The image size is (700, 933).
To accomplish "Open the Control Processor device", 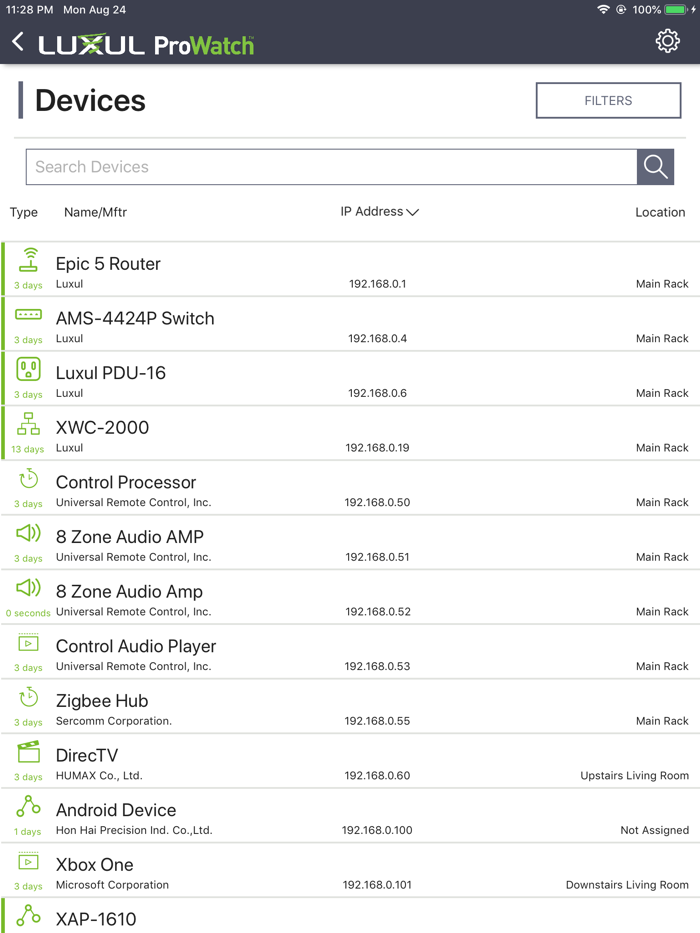I will (x=350, y=488).
